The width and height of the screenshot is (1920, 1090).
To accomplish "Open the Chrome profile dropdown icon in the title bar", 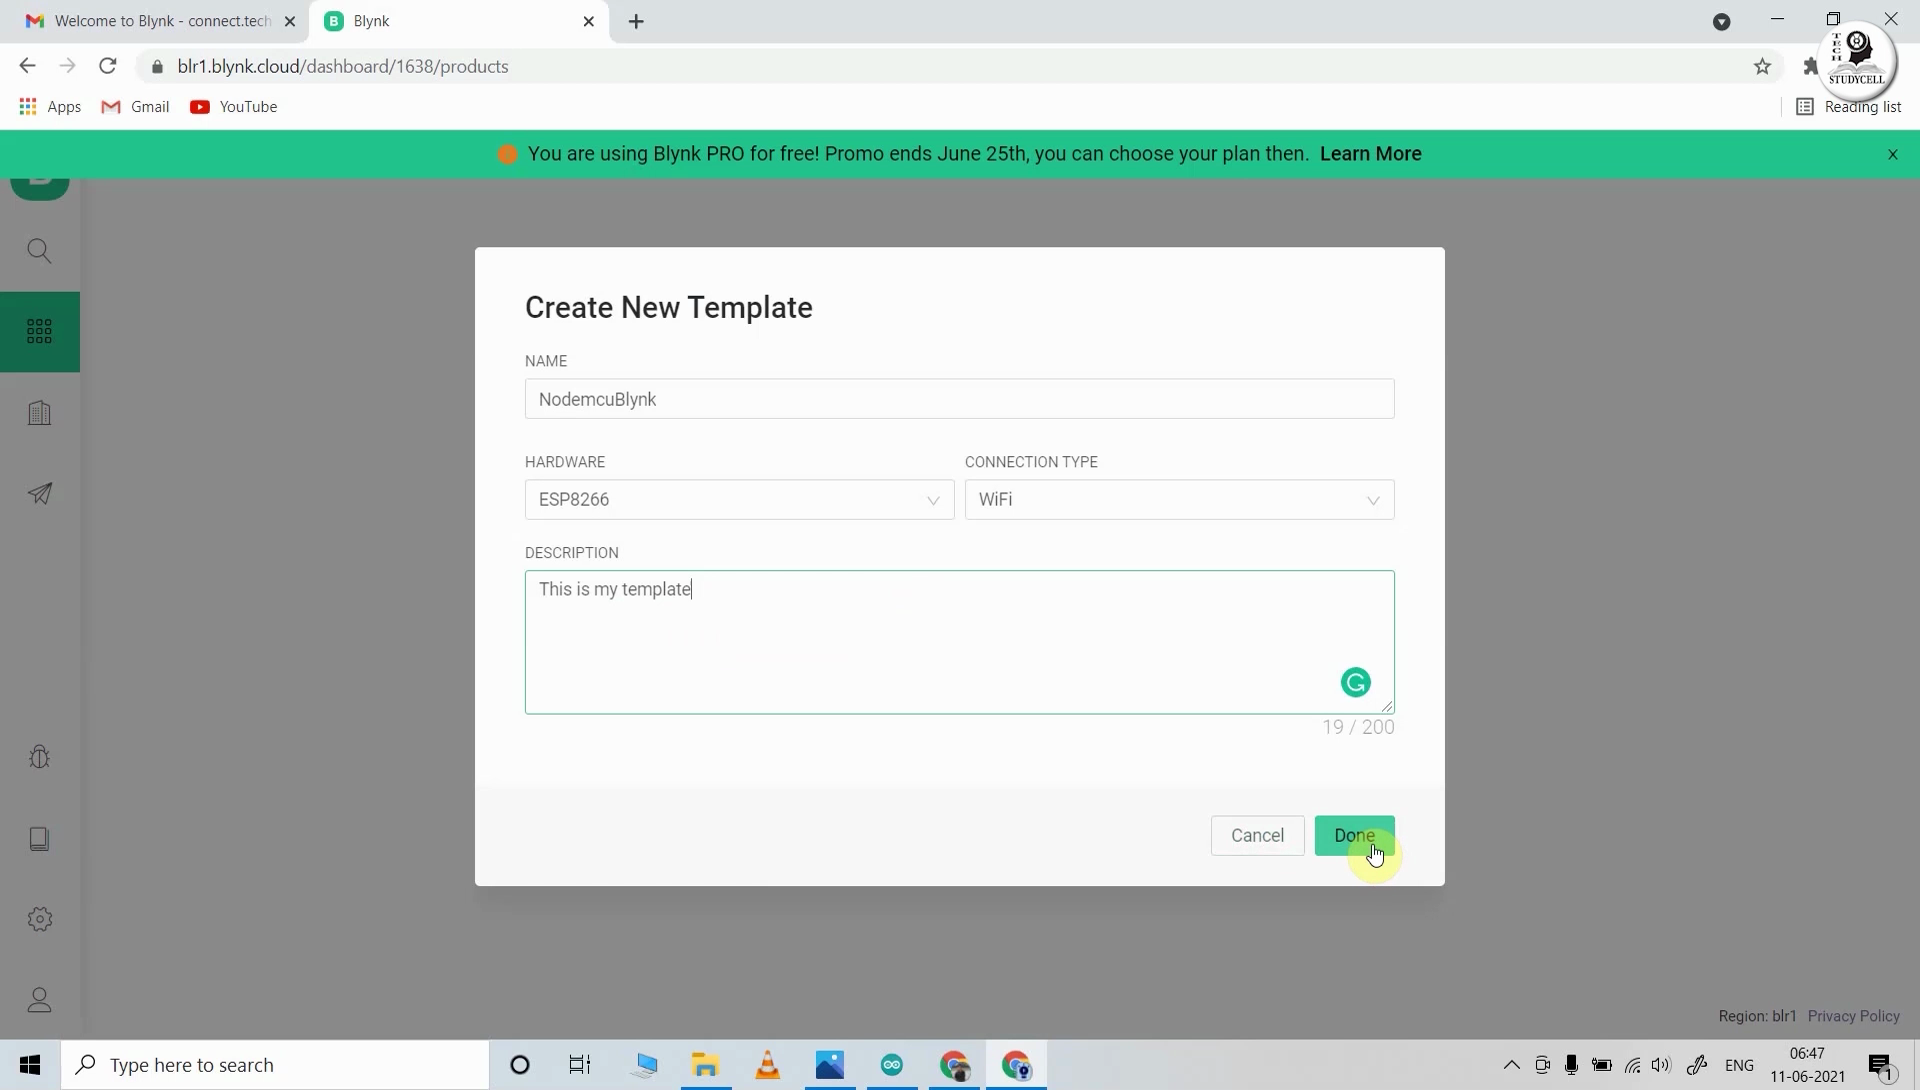I will pyautogui.click(x=1722, y=22).
